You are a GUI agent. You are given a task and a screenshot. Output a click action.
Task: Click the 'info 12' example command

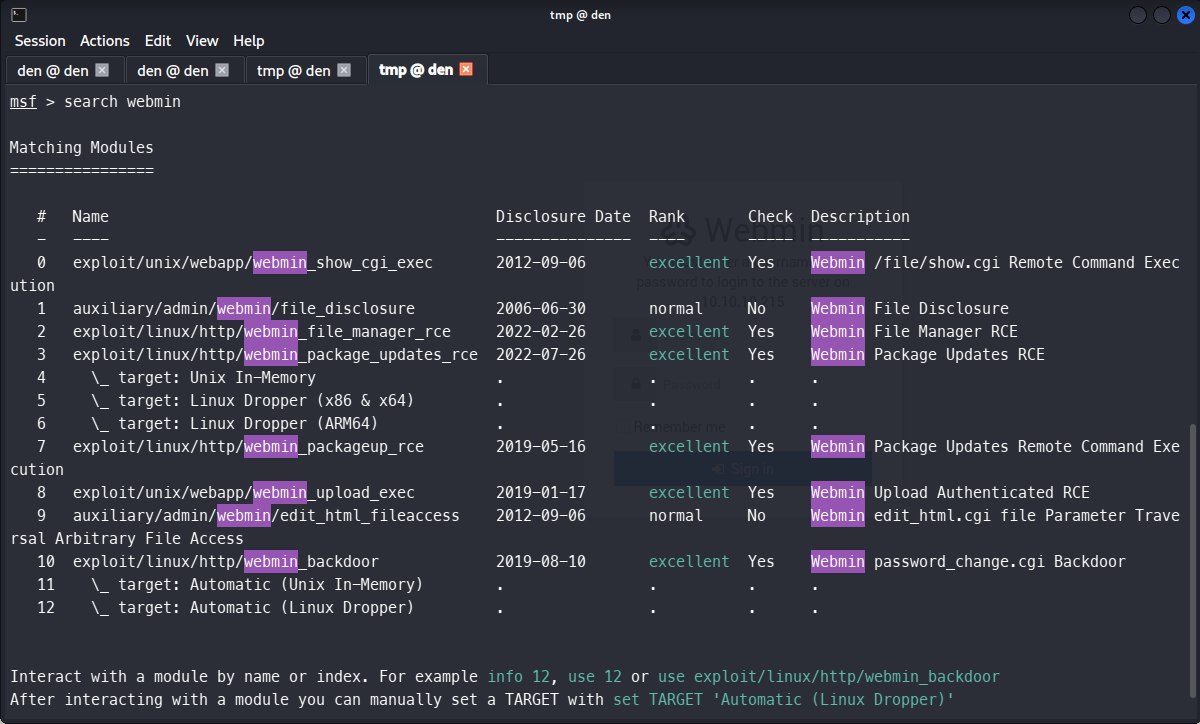[519, 677]
